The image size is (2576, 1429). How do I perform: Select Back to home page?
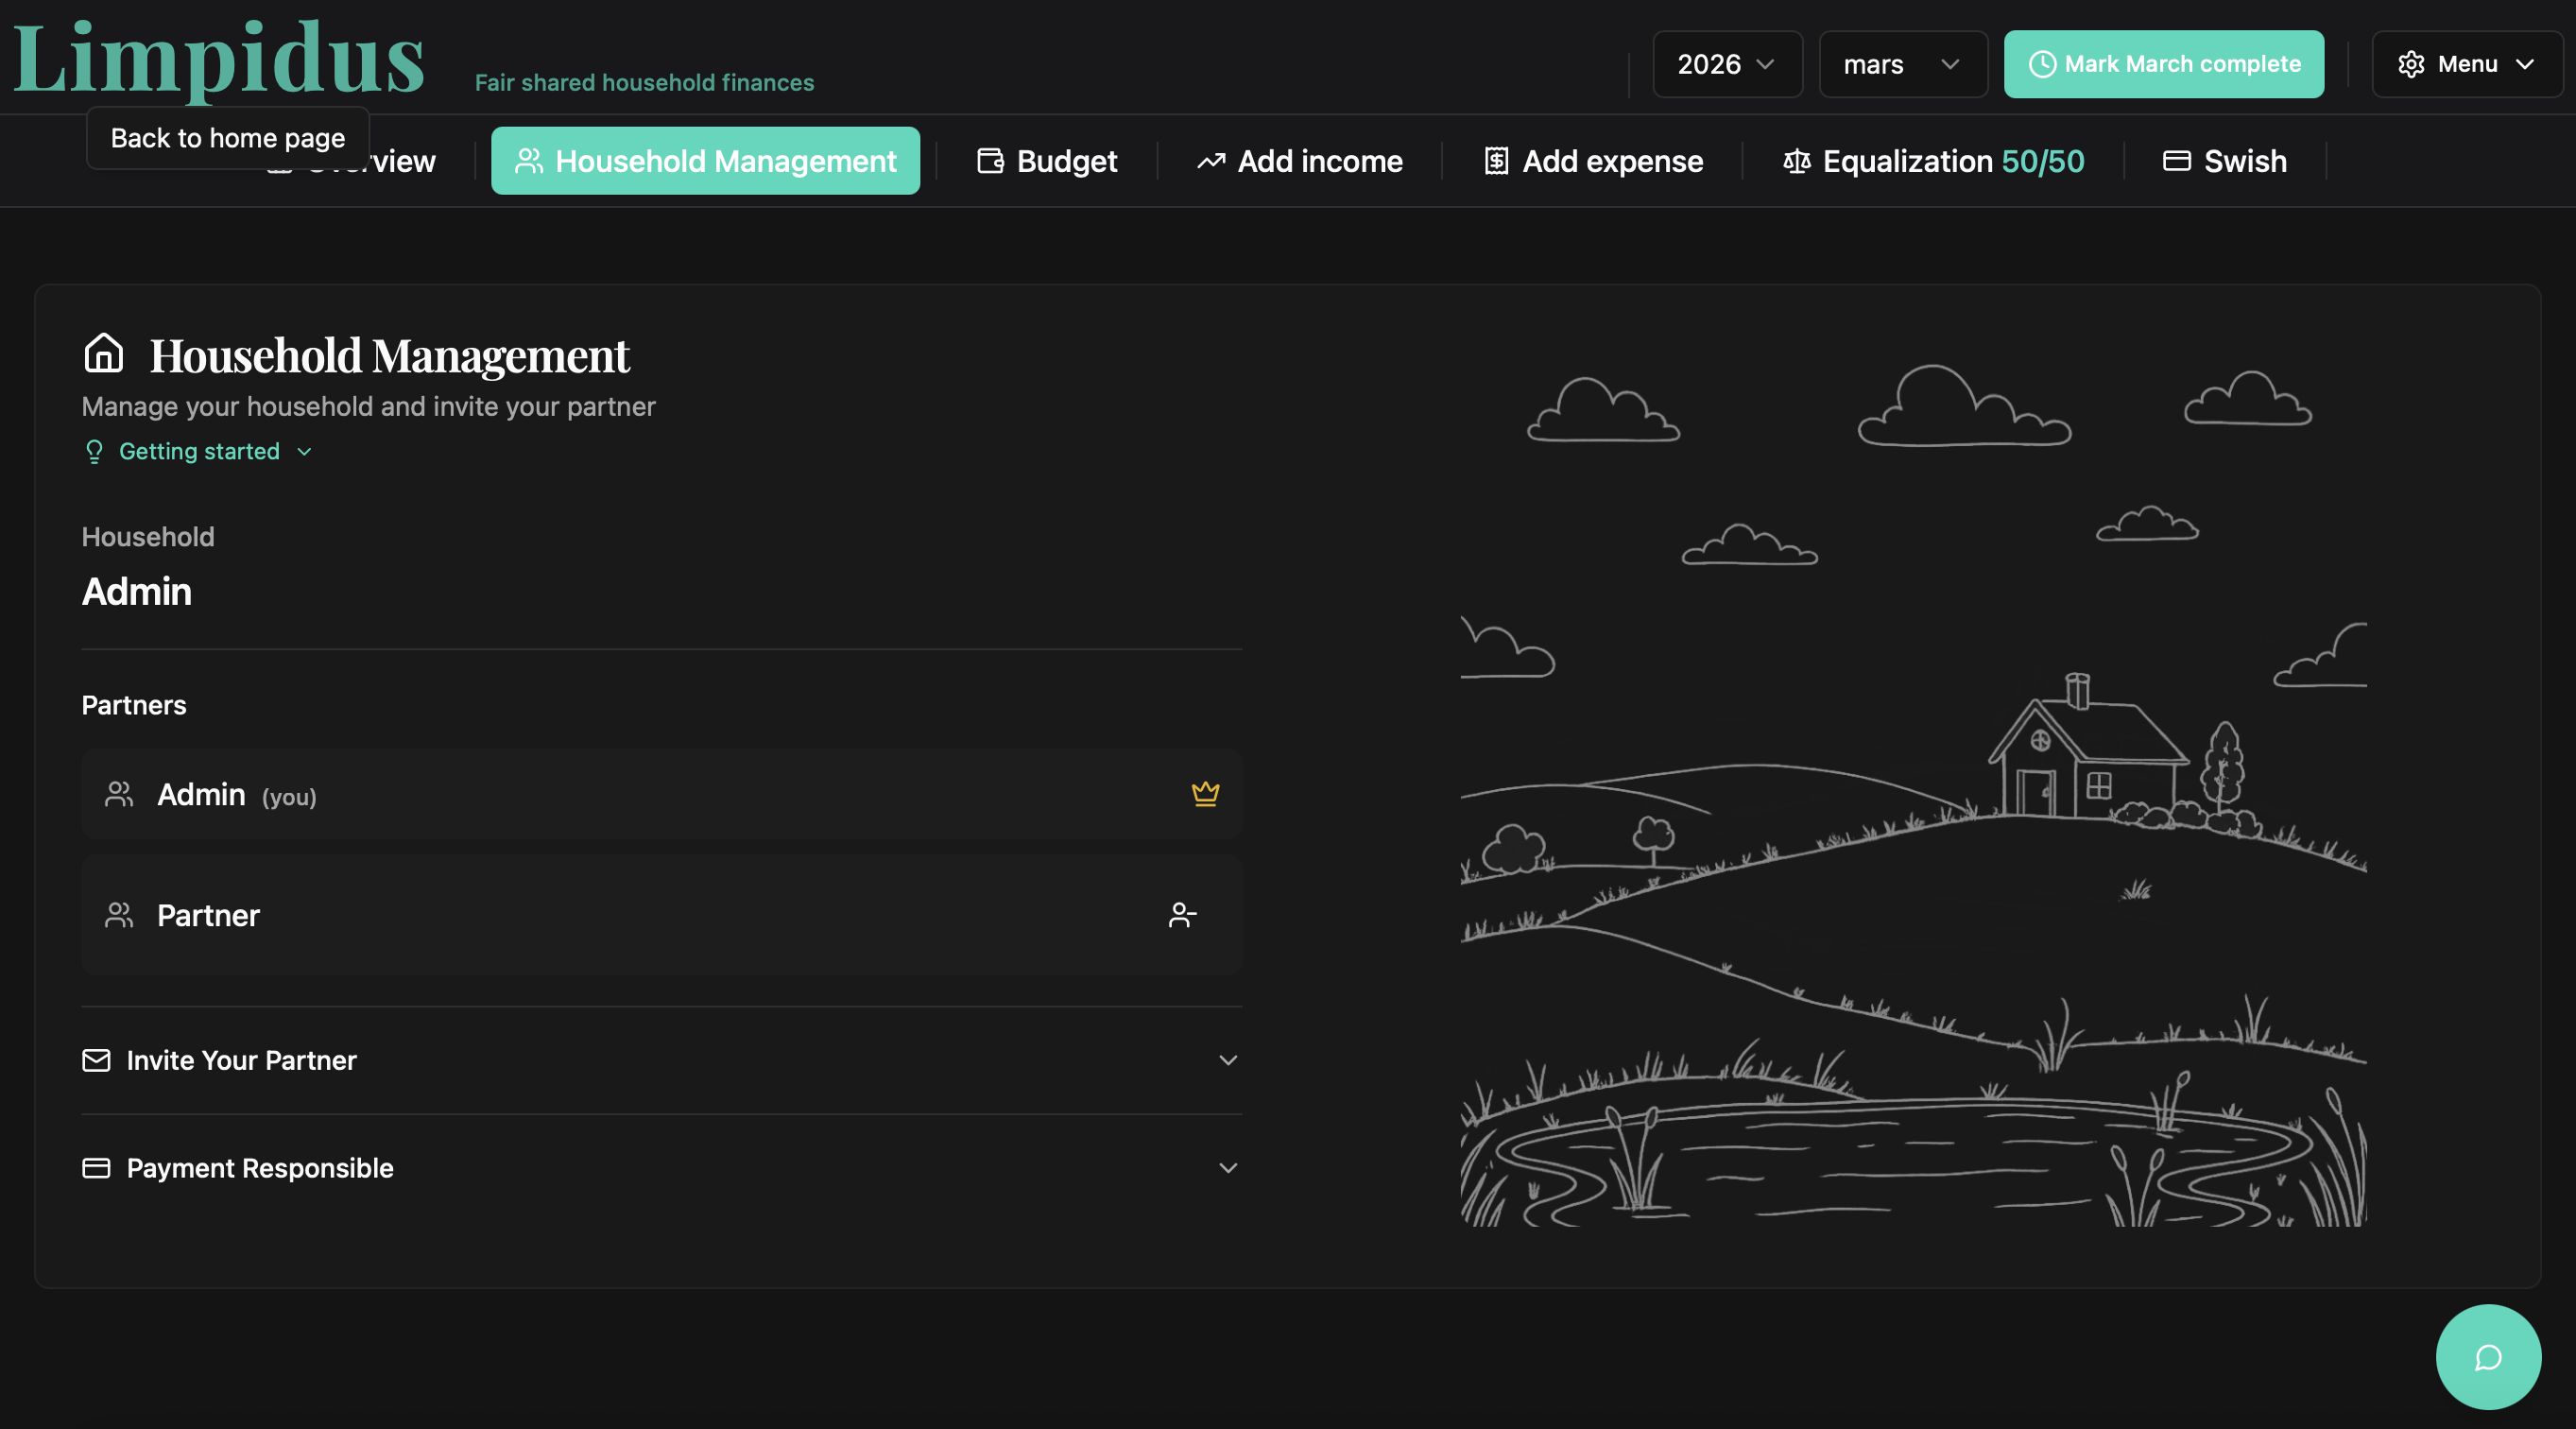[227, 137]
